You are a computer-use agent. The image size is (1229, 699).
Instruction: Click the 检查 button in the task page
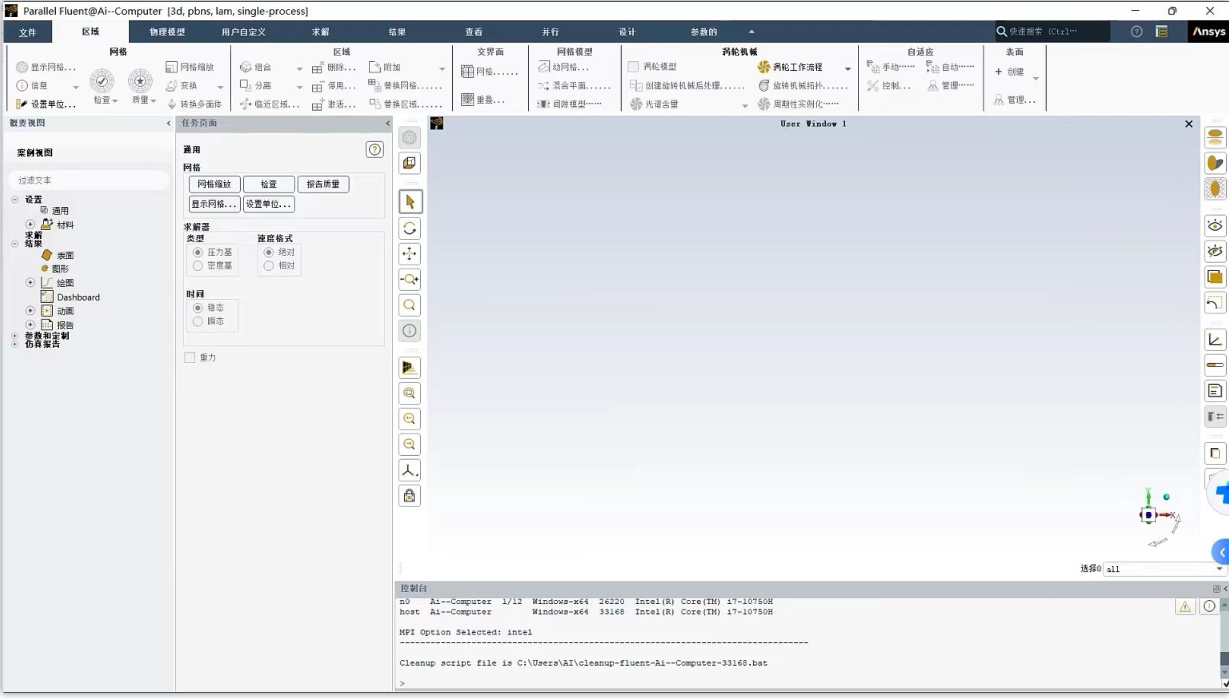(x=269, y=184)
